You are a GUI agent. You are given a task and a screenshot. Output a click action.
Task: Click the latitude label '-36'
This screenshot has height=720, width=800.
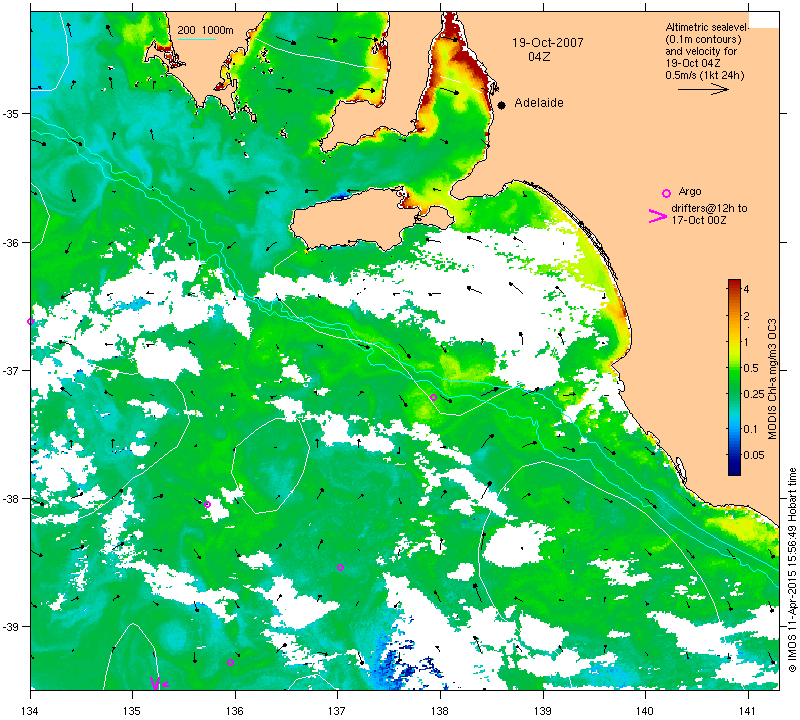pos(10,242)
